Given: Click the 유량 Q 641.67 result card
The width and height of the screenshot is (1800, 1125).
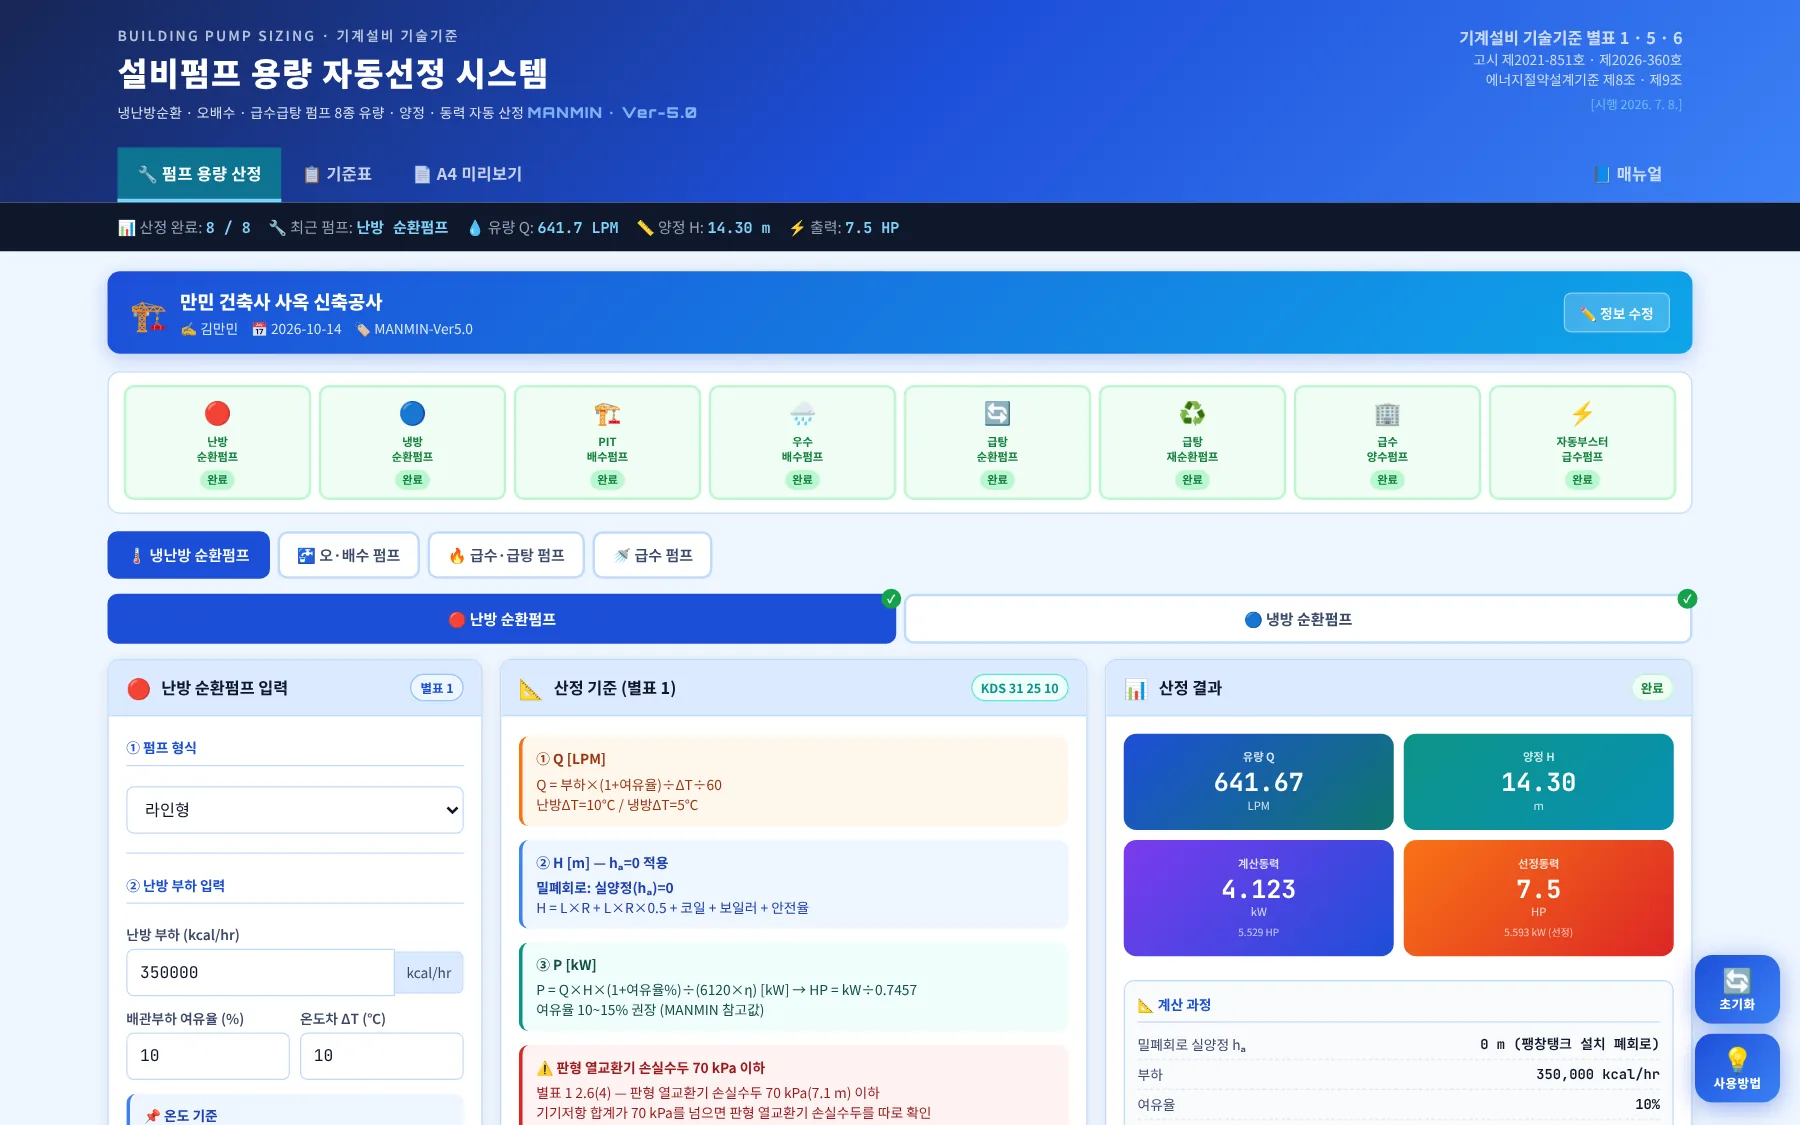Looking at the screenshot, I should tap(1259, 782).
